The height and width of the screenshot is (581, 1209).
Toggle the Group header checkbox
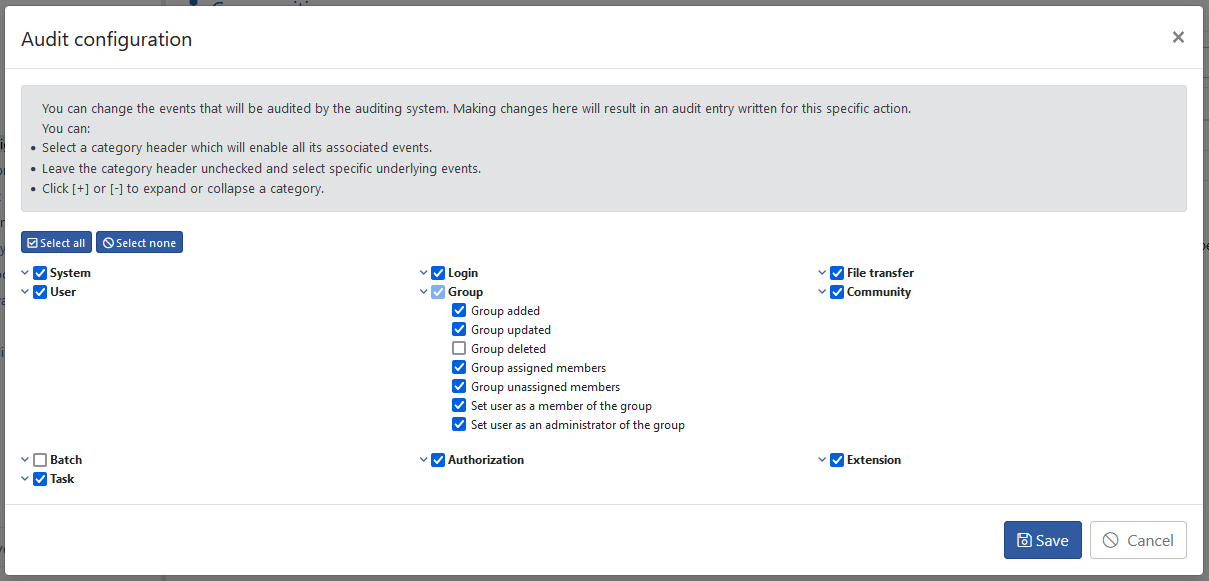tap(438, 292)
